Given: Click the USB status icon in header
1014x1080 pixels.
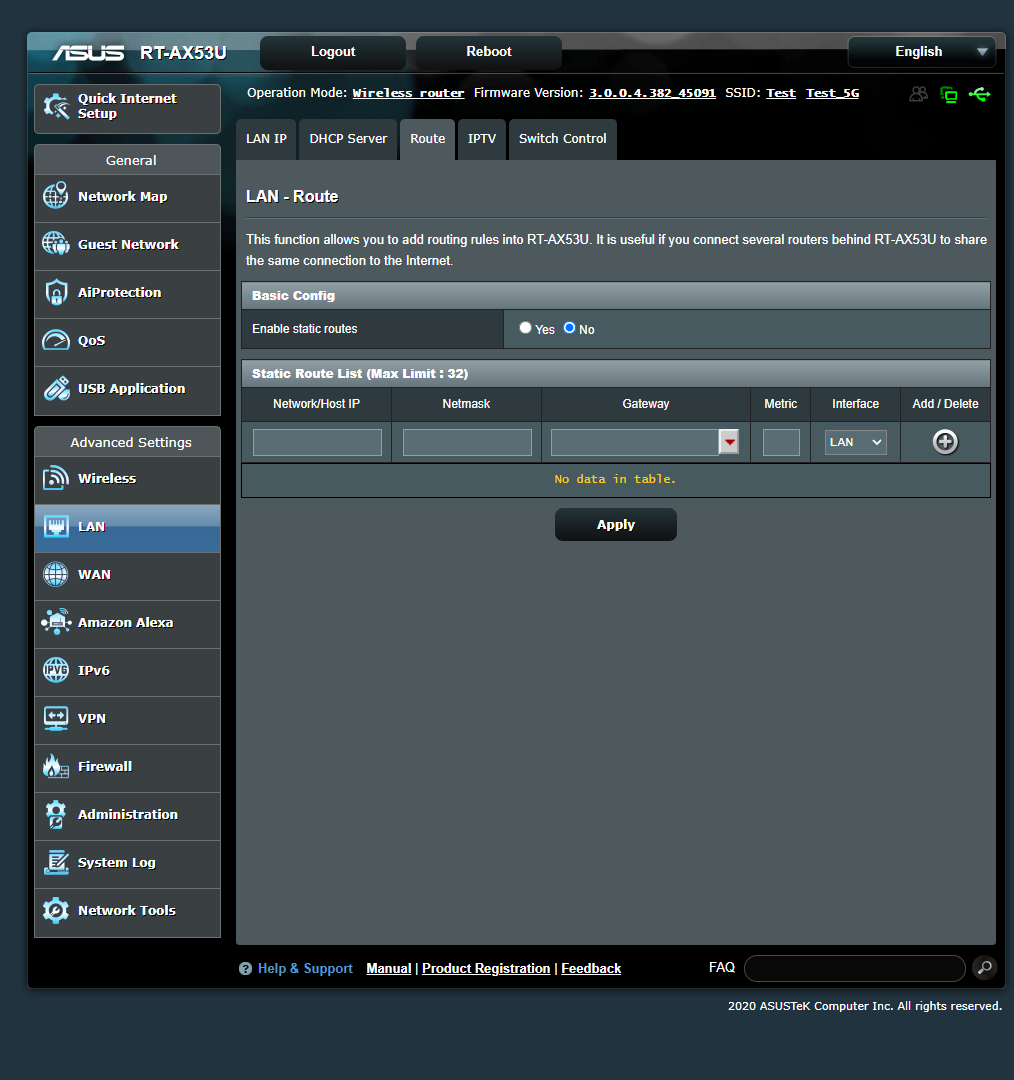Looking at the screenshot, I should coord(980,94).
